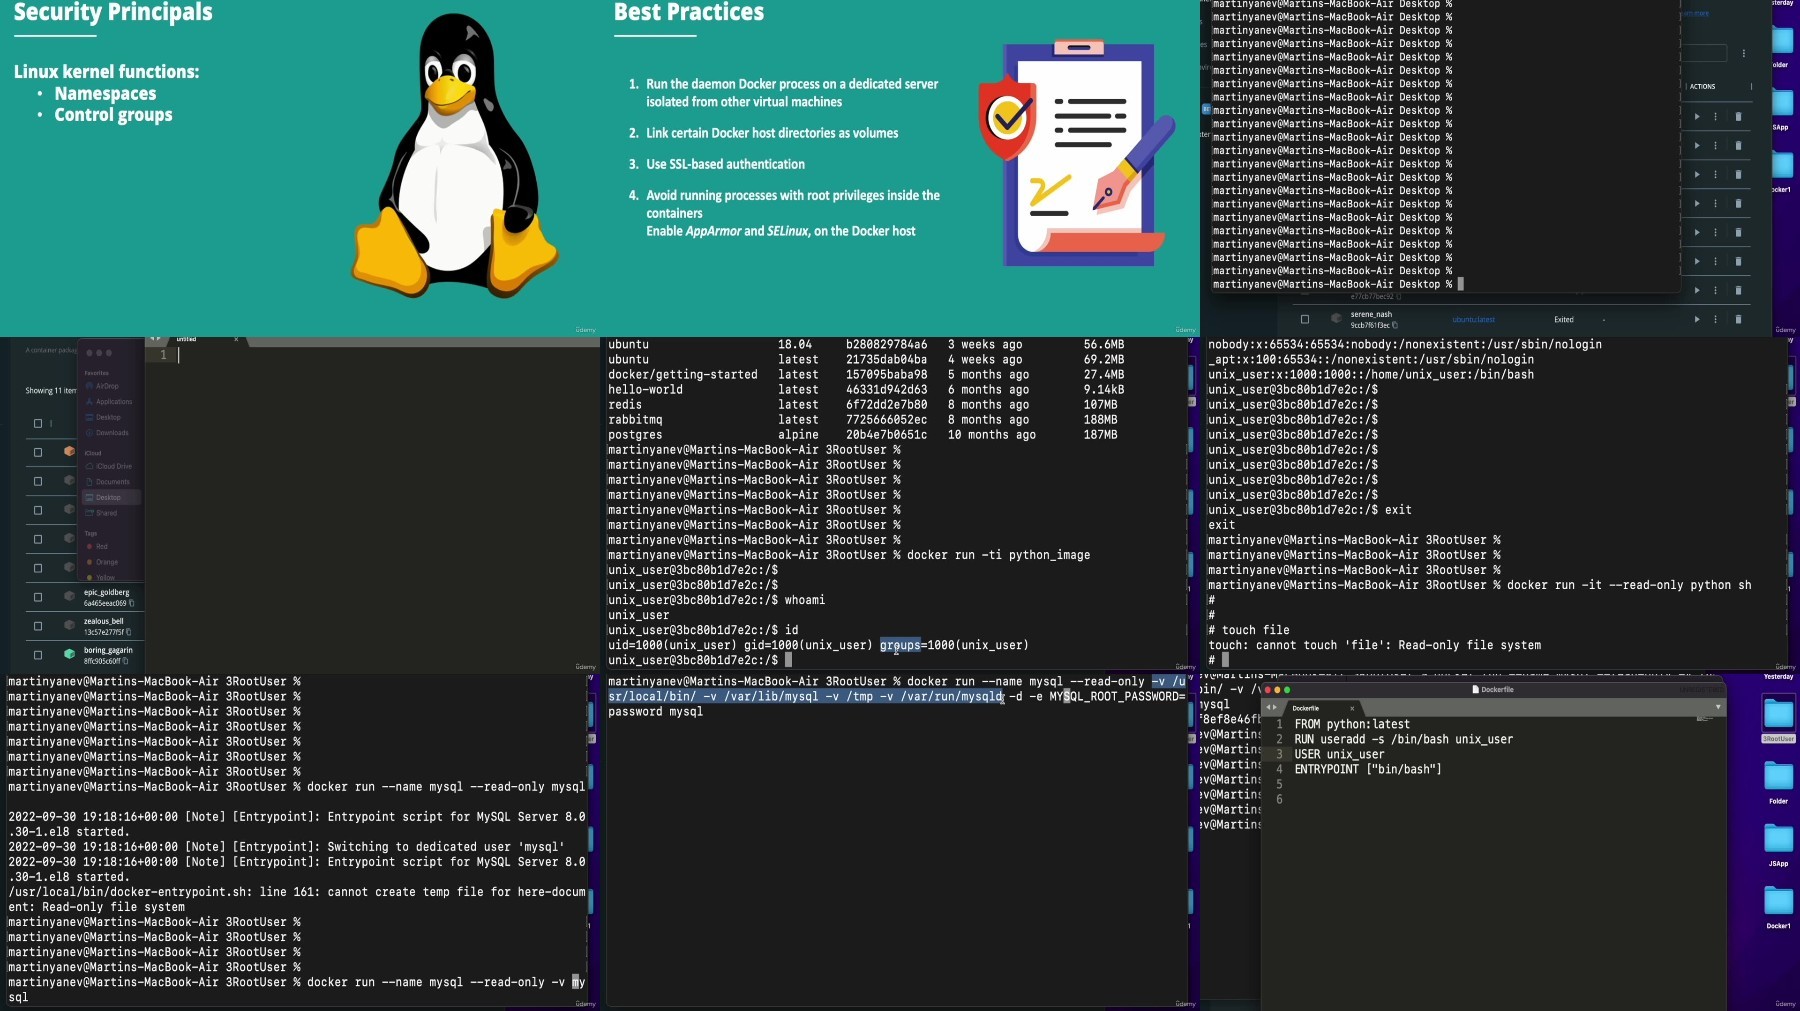Tick the boring_gagarin container checkbox
Viewport: 1800px width, 1011px height.
38,655
